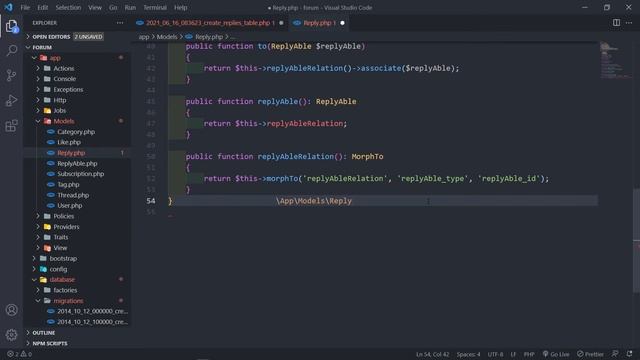Click the Ln 54, Col 42 status item
The height and width of the screenshot is (360, 640).
coord(432,354)
